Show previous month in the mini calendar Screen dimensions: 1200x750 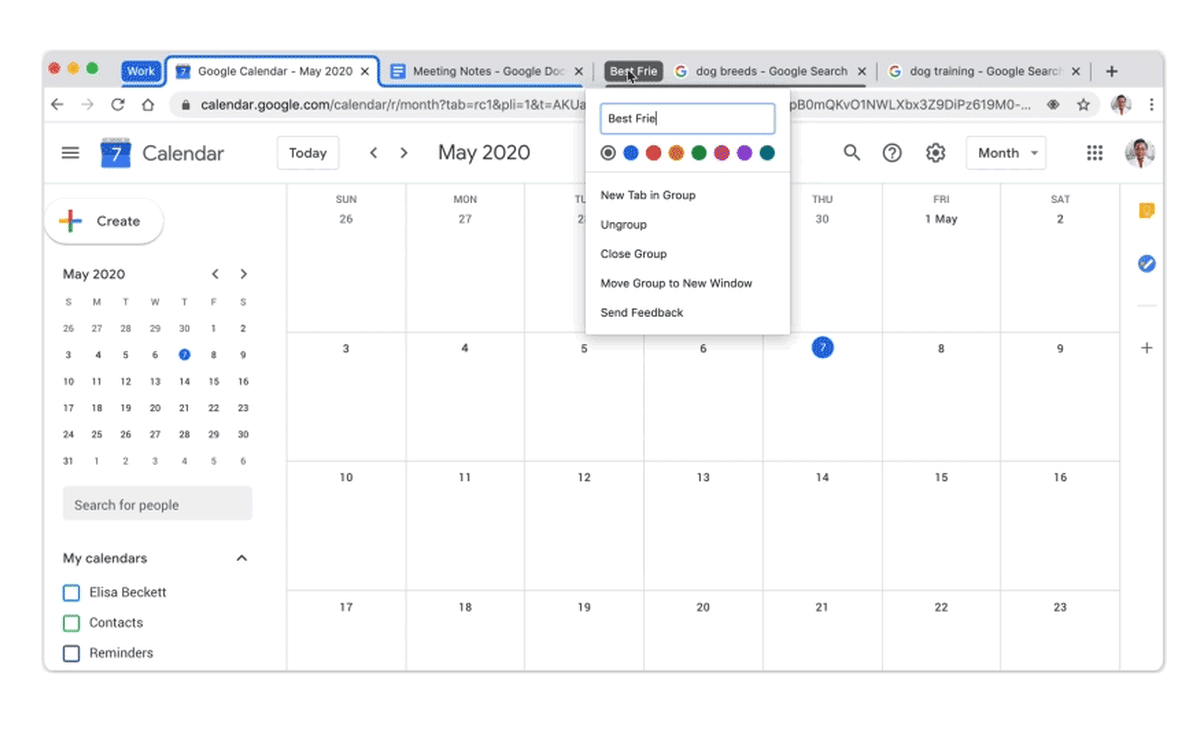tap(215, 274)
